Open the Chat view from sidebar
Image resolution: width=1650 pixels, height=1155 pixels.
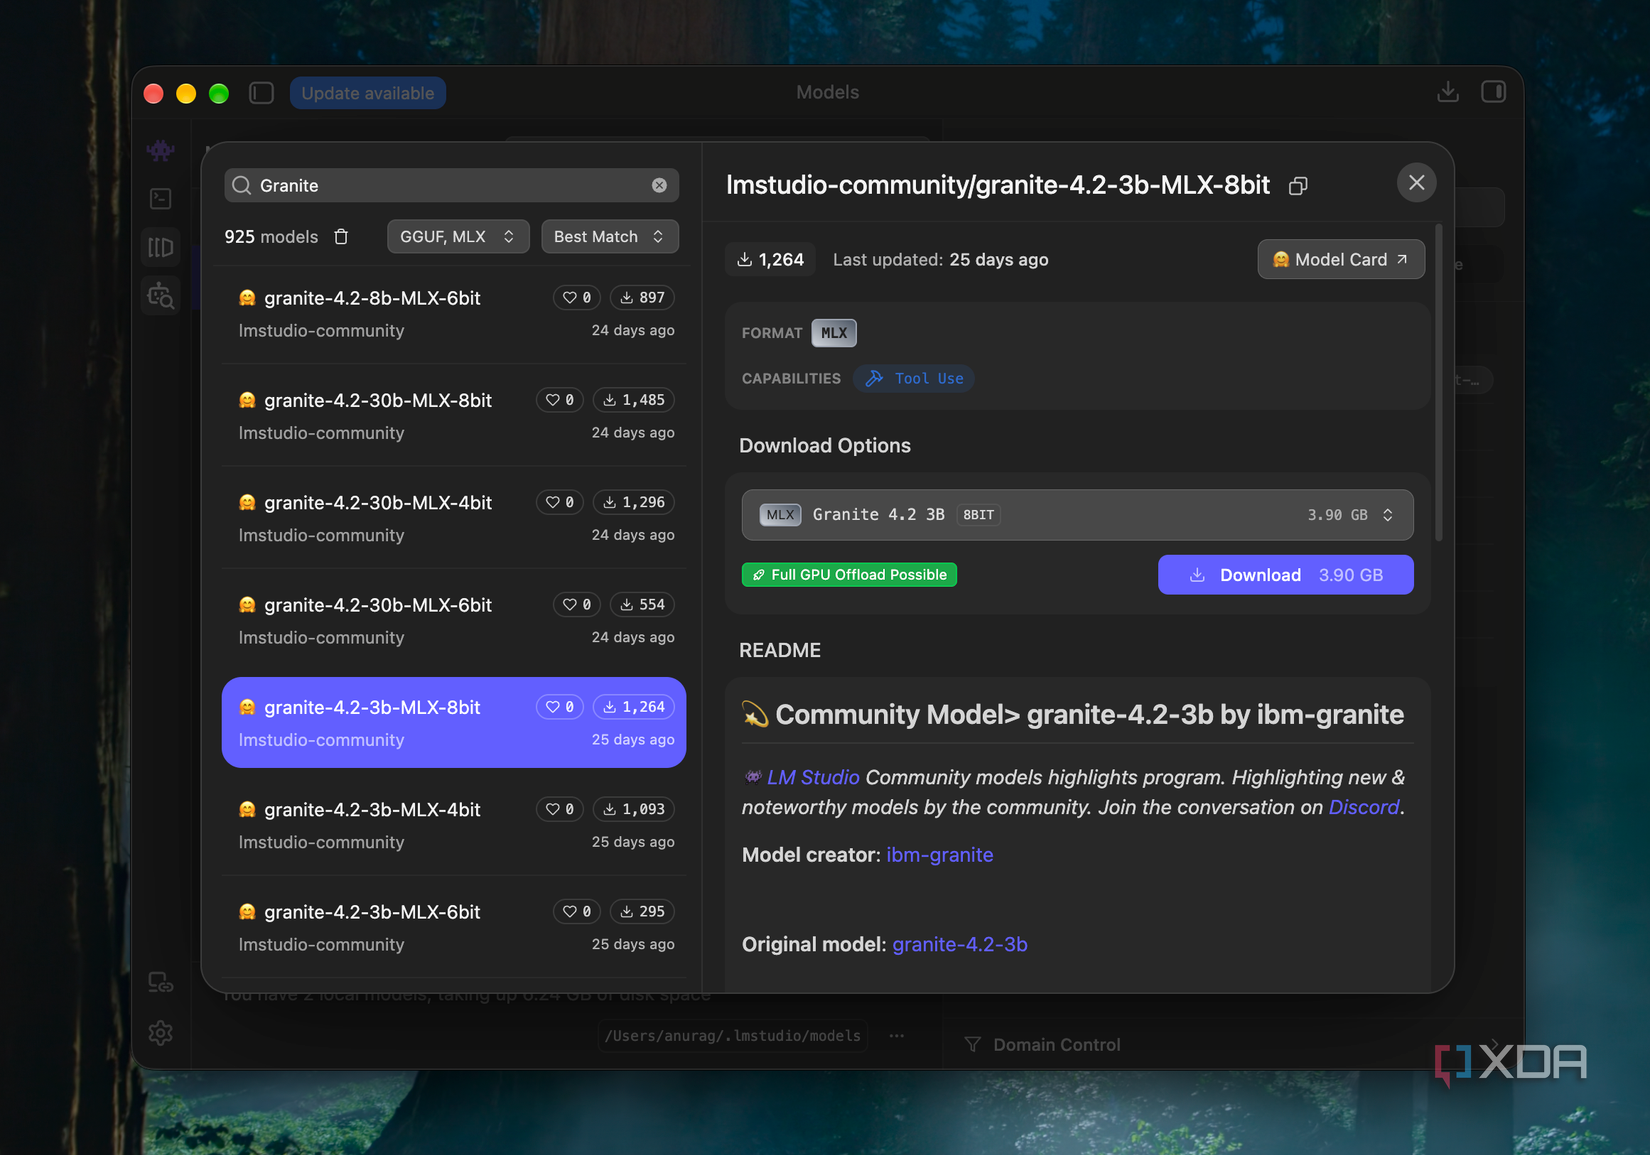[x=160, y=150]
